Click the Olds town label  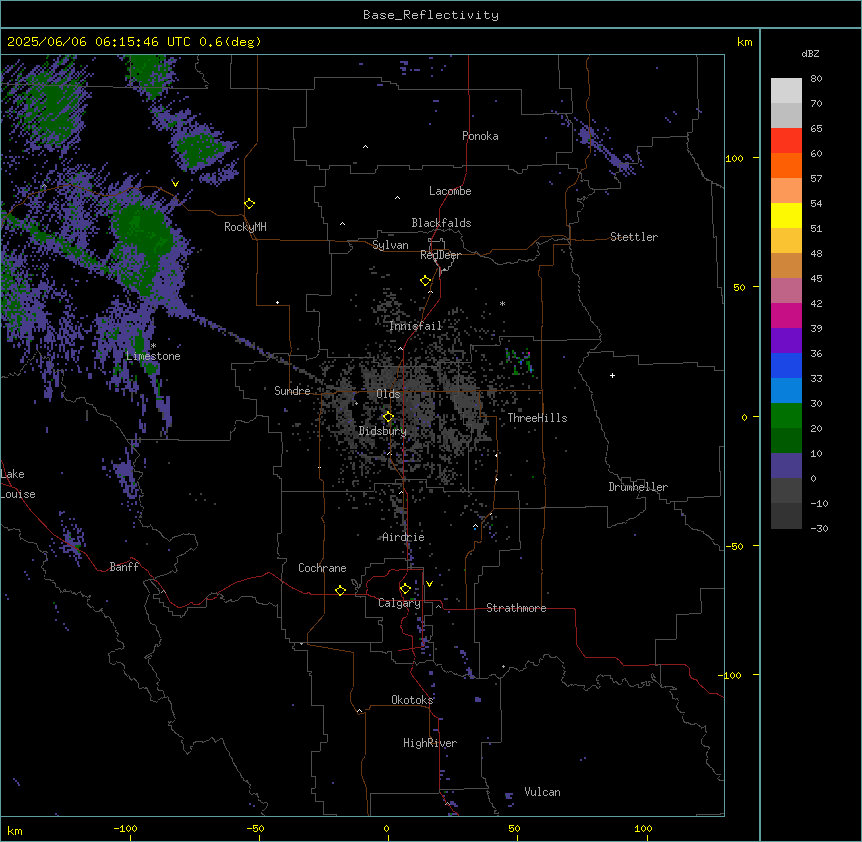[x=388, y=394]
